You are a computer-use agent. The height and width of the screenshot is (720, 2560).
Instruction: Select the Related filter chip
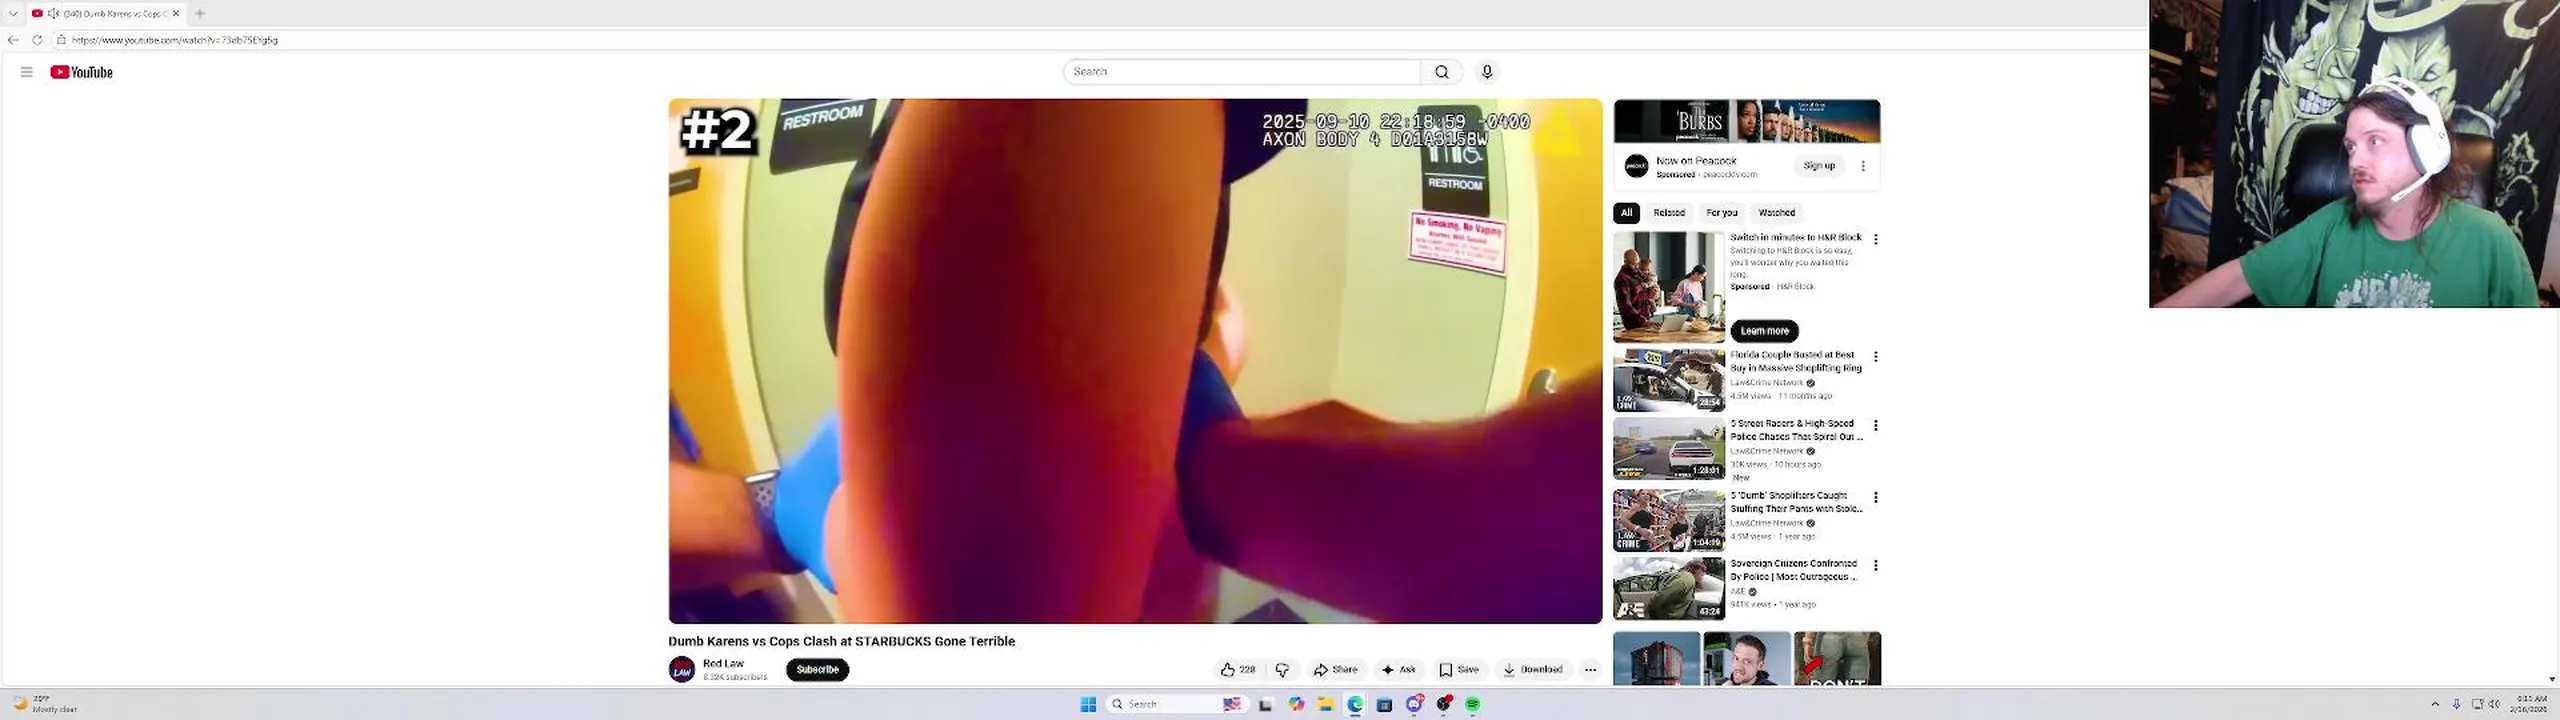[x=1669, y=212]
